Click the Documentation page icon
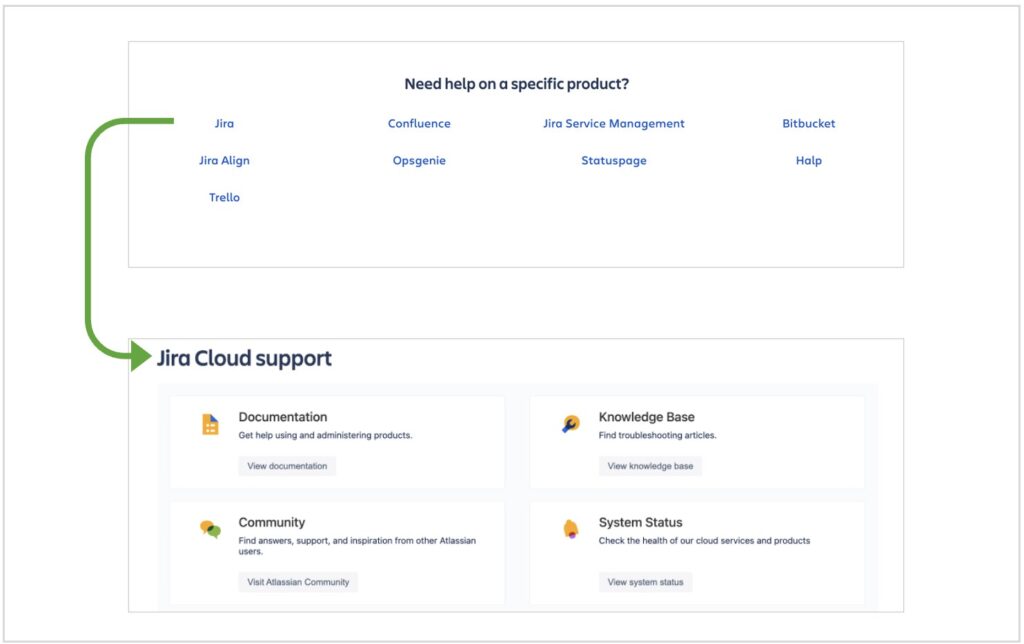The width and height of the screenshot is (1024, 644). (210, 425)
